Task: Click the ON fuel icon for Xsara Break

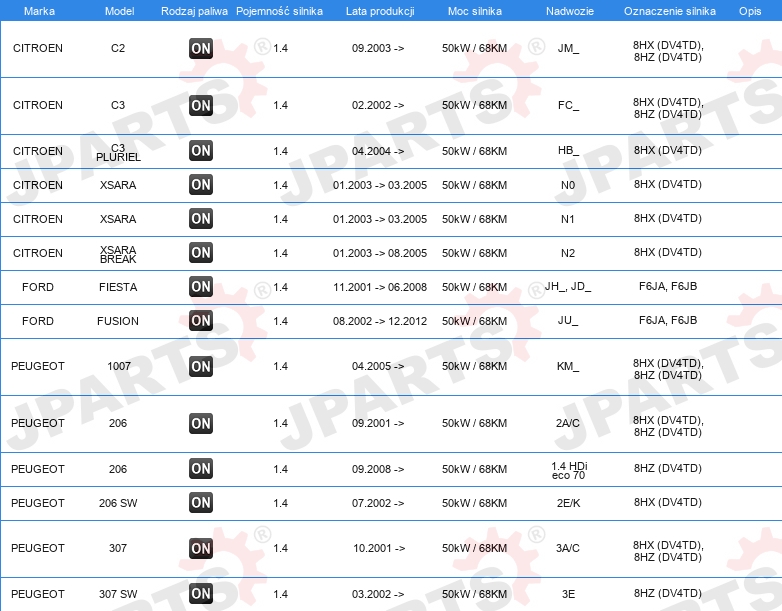Action: pyautogui.click(x=201, y=252)
